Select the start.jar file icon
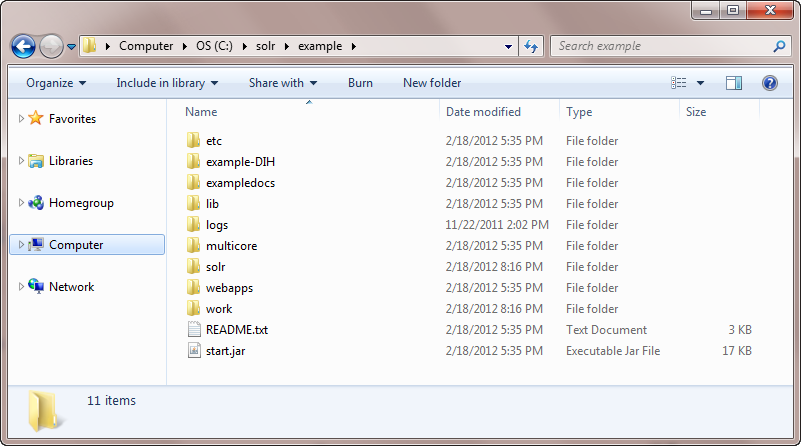 coord(194,350)
